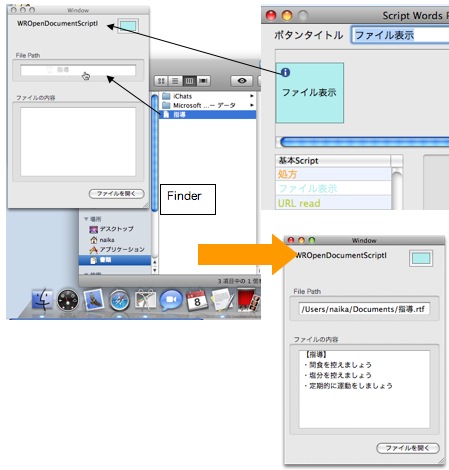Collapse the 場所 sidebar section
This screenshot has width=449, height=470.
(86, 219)
